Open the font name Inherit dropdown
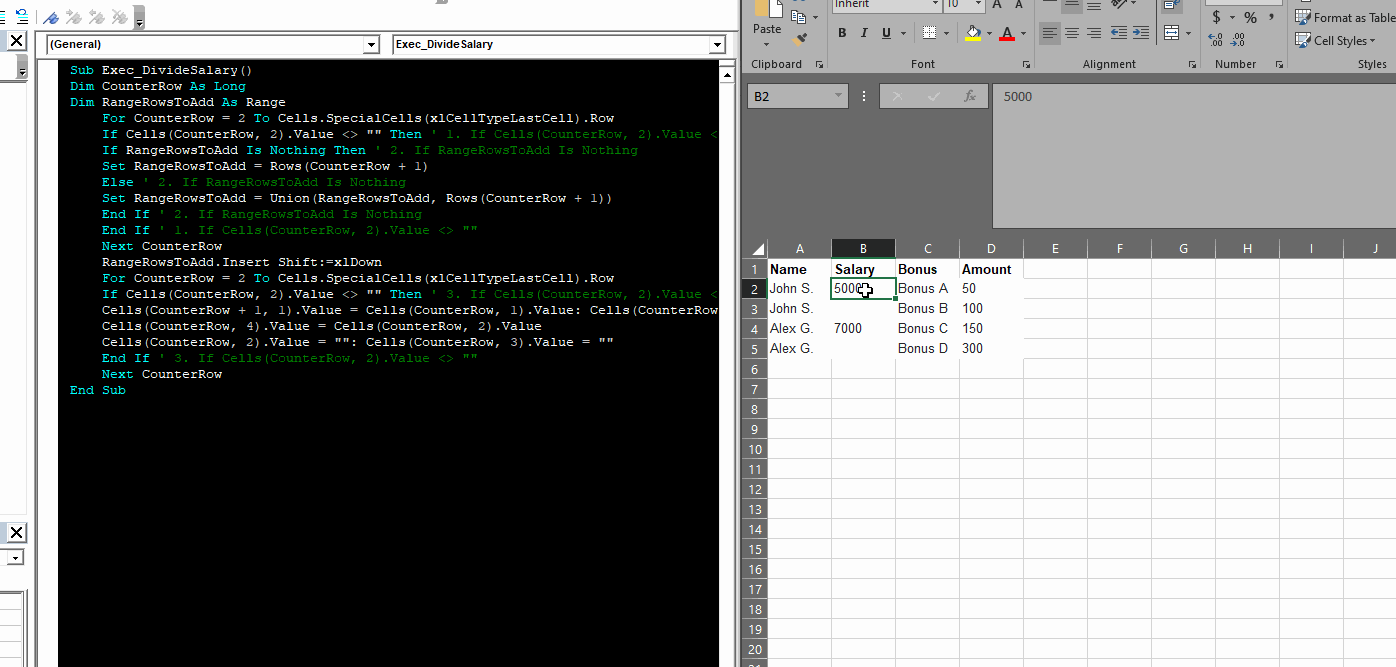 (x=934, y=5)
